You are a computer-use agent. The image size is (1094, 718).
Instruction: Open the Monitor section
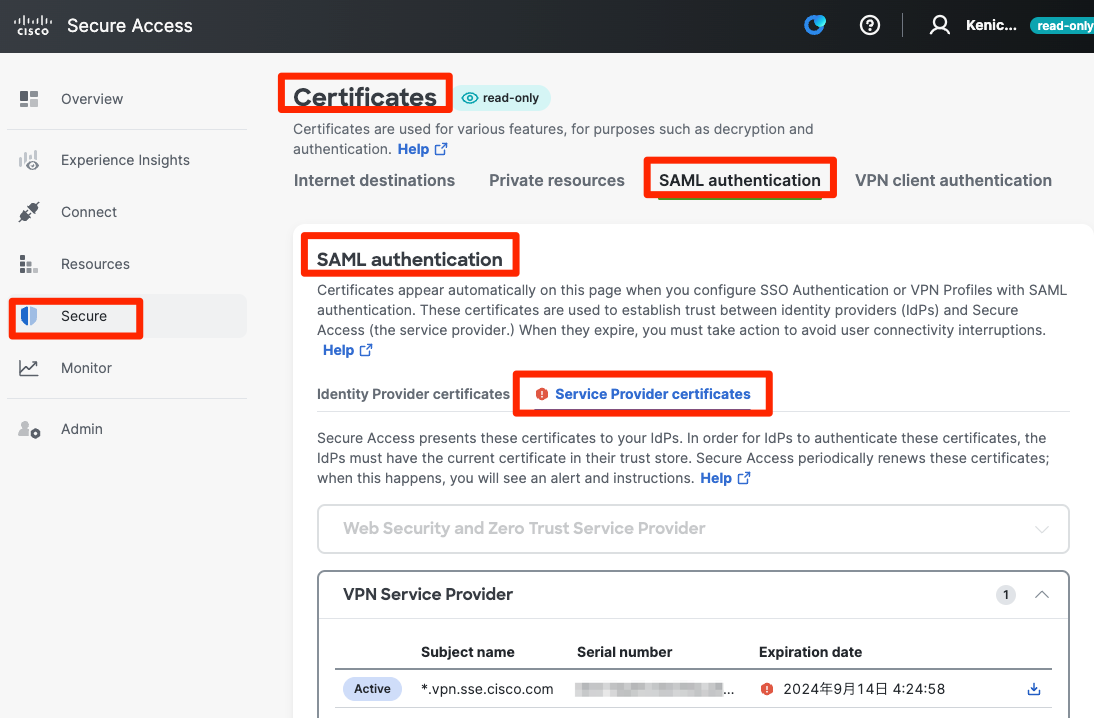tap(86, 368)
